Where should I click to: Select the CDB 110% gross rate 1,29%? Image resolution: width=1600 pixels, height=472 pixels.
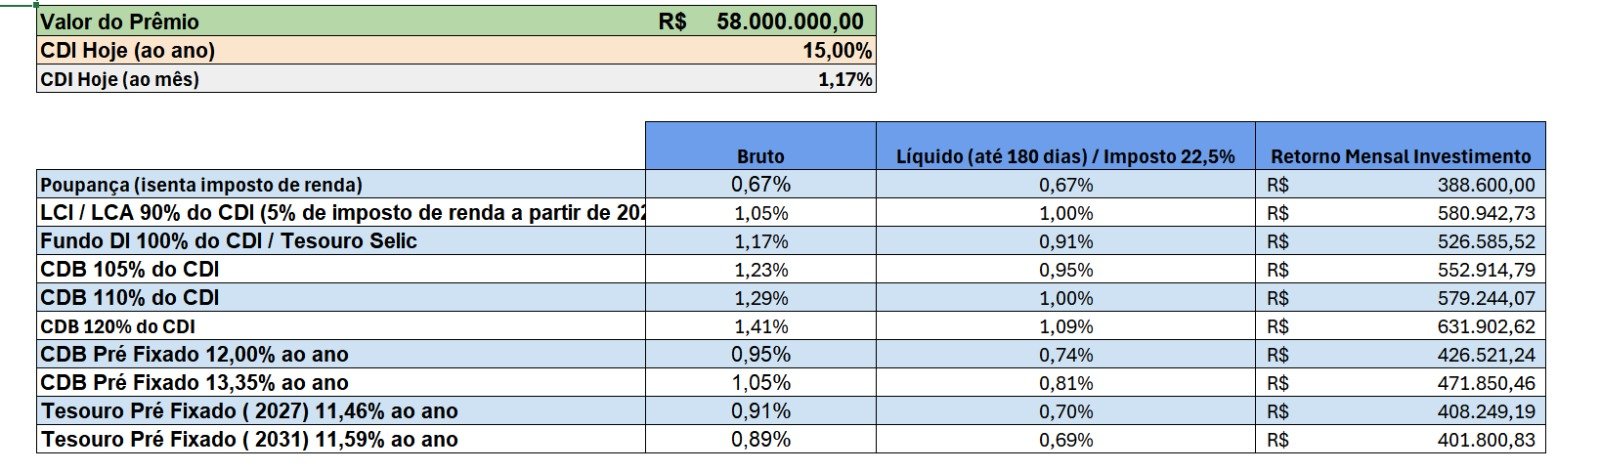[x=761, y=298]
